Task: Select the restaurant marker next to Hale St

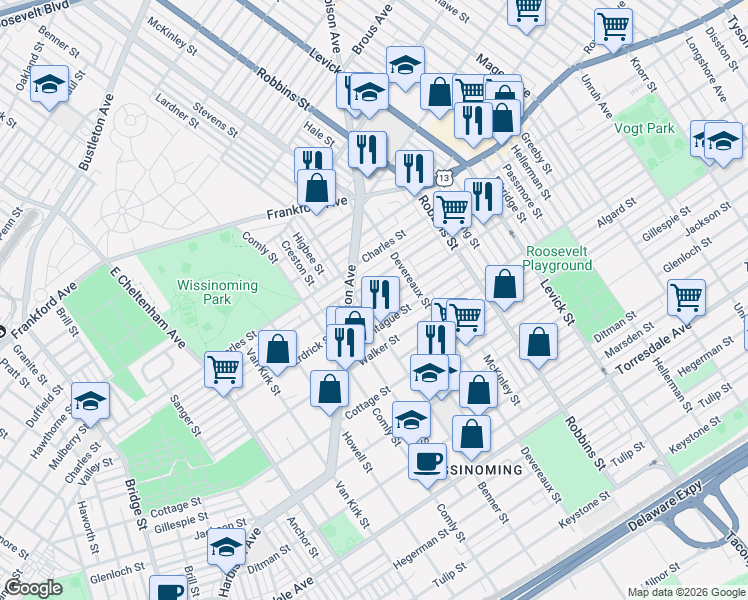Action: [x=367, y=150]
